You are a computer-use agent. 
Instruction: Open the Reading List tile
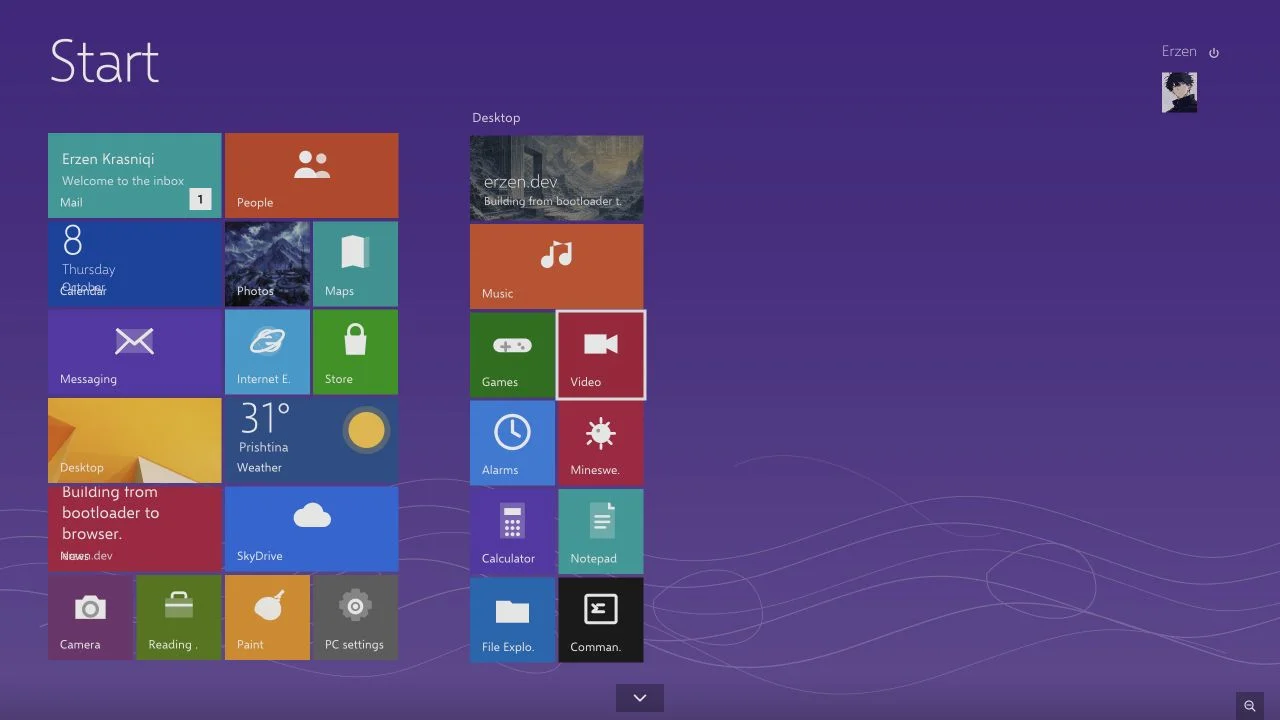pyautogui.click(x=179, y=617)
